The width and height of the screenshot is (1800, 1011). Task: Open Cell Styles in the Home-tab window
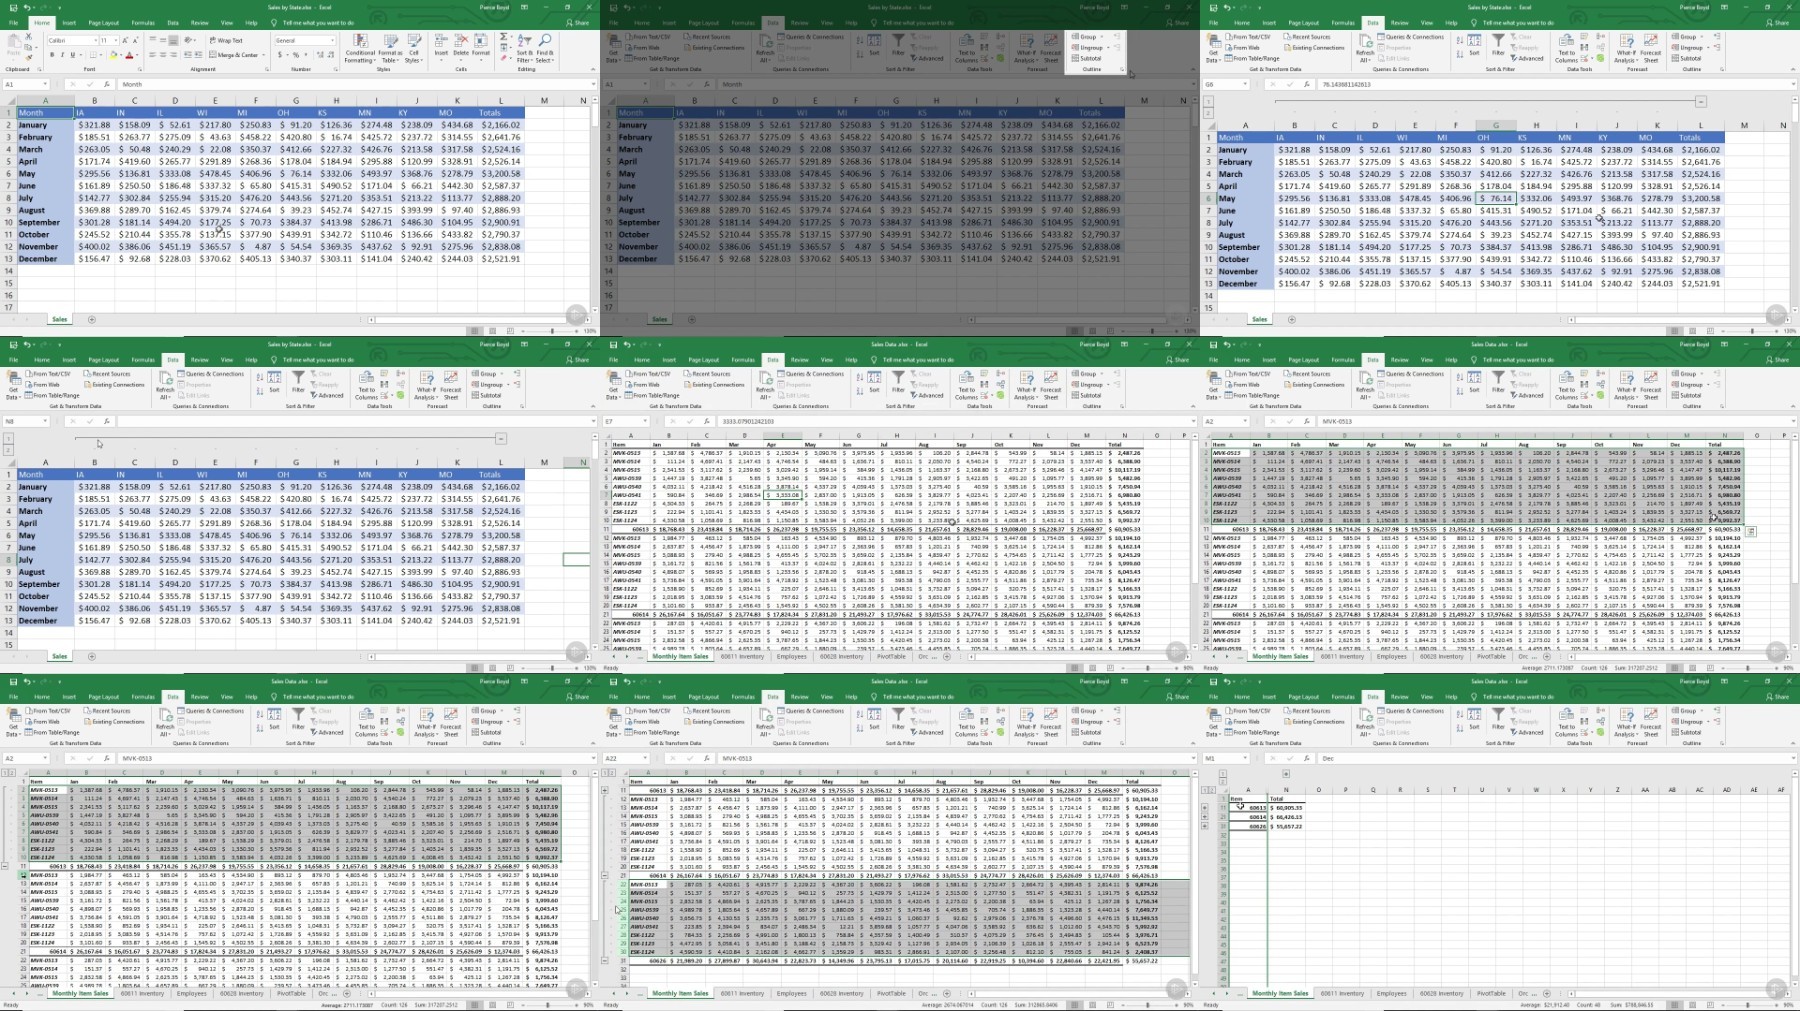(x=413, y=48)
